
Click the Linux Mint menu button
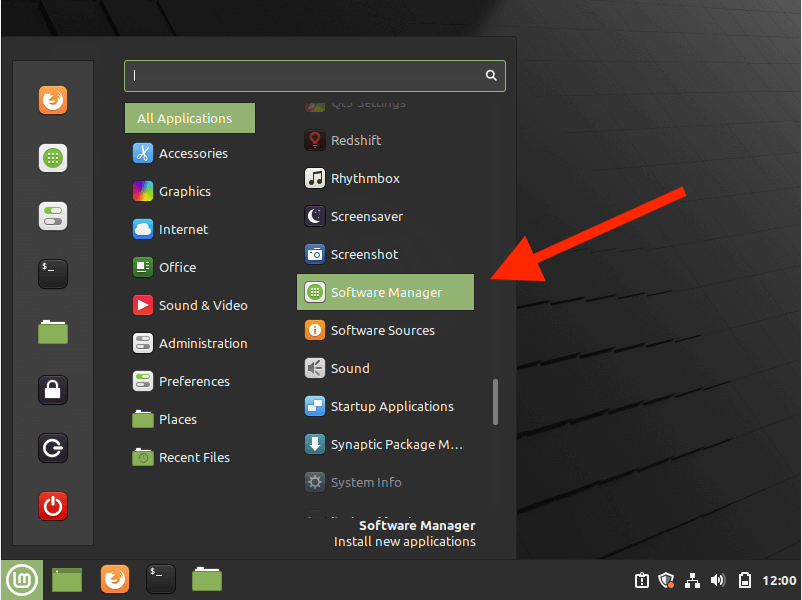pos(21,580)
